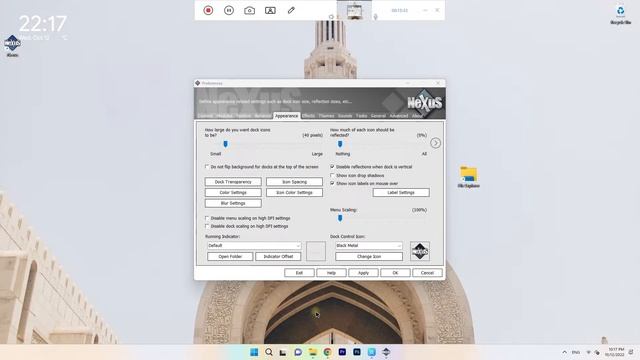Show hidden system tray icons

pos(564,352)
